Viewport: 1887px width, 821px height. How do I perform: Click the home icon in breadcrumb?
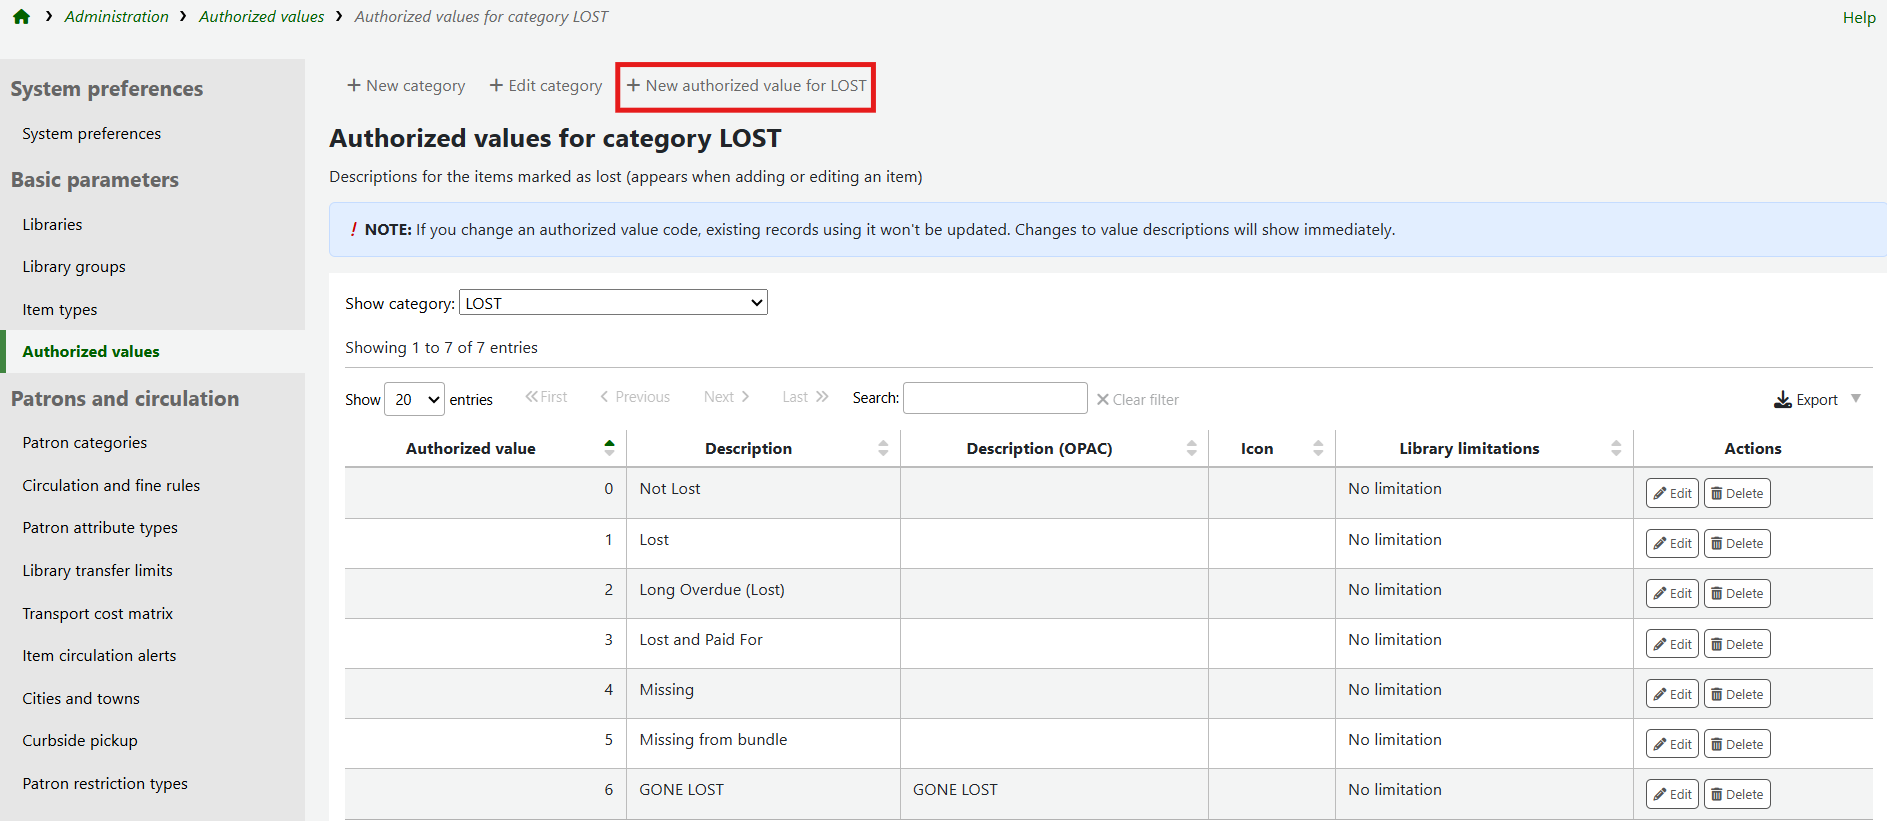(x=21, y=17)
